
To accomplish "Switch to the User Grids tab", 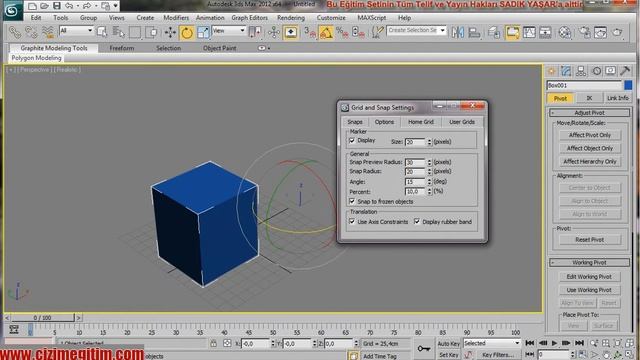I will click(x=462, y=122).
